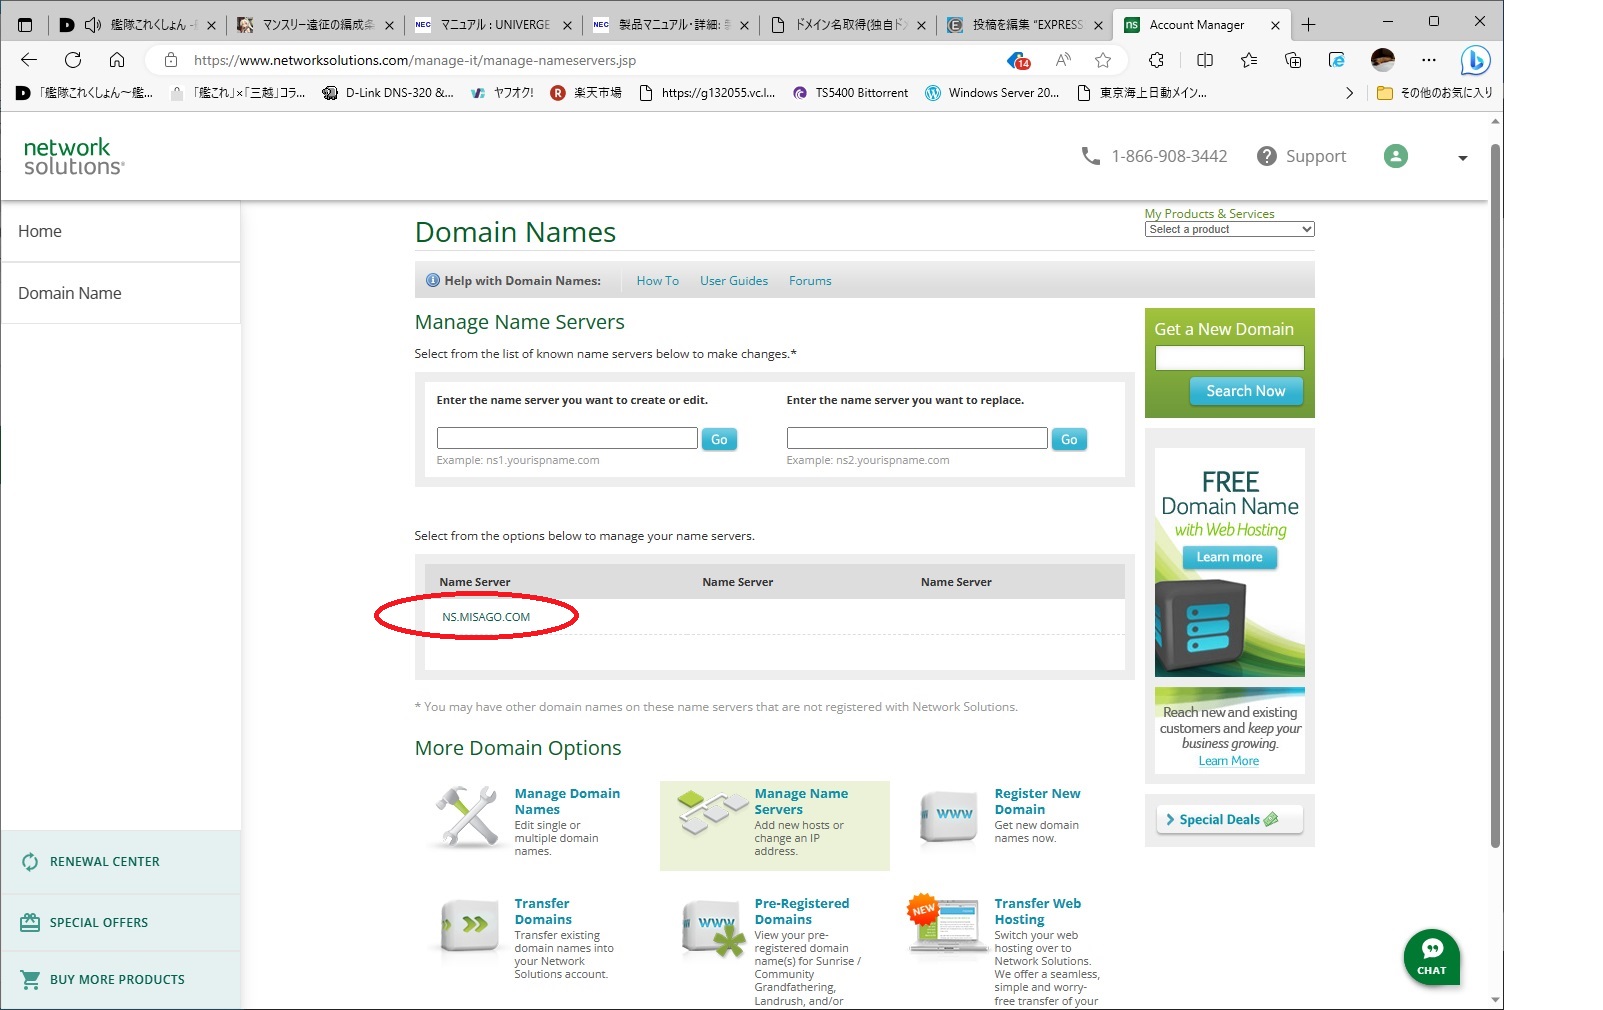Open the その他のお気に入り folder

click(1435, 93)
